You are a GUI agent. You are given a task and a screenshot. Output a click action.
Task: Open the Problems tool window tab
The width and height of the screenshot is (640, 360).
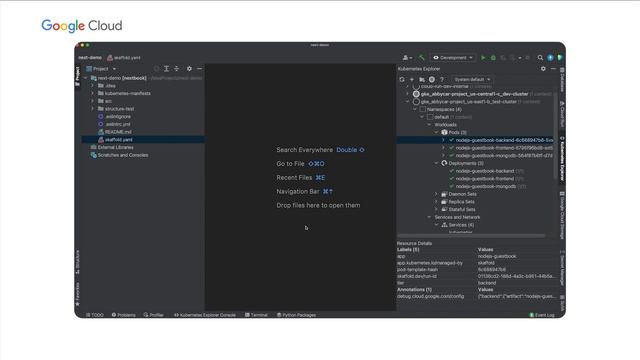pos(124,315)
